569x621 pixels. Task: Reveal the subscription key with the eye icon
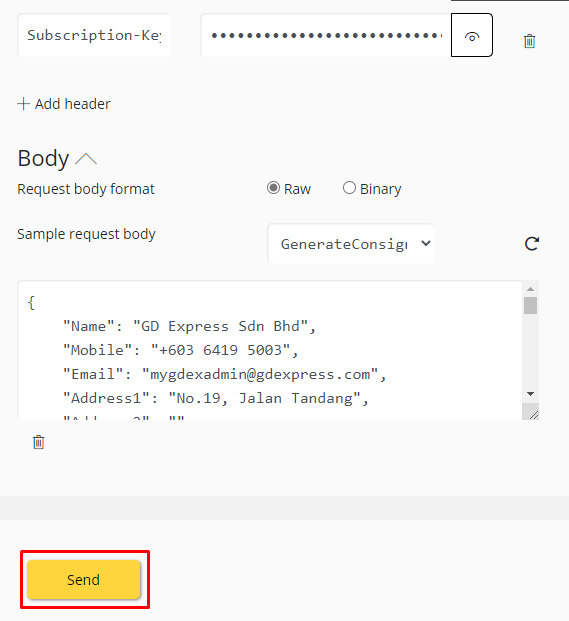point(472,35)
